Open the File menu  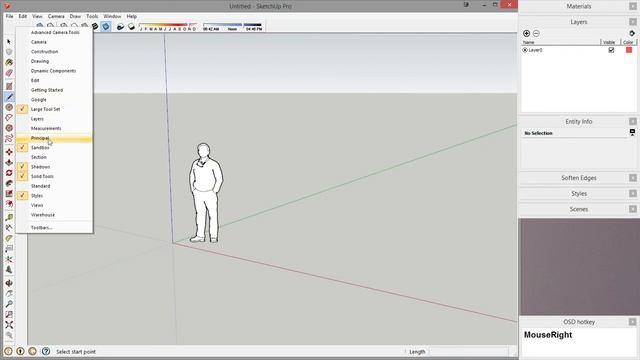coord(9,16)
